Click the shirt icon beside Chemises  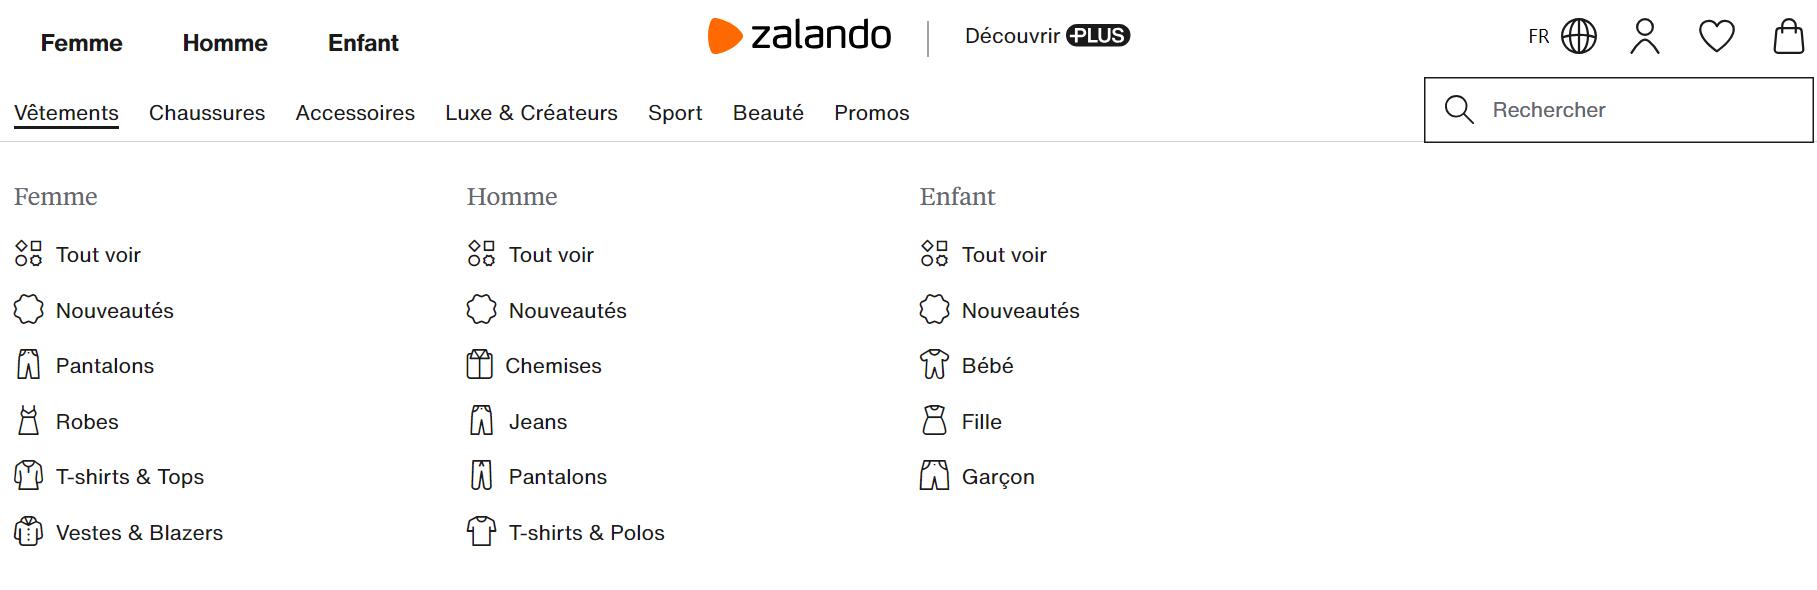[x=480, y=365]
